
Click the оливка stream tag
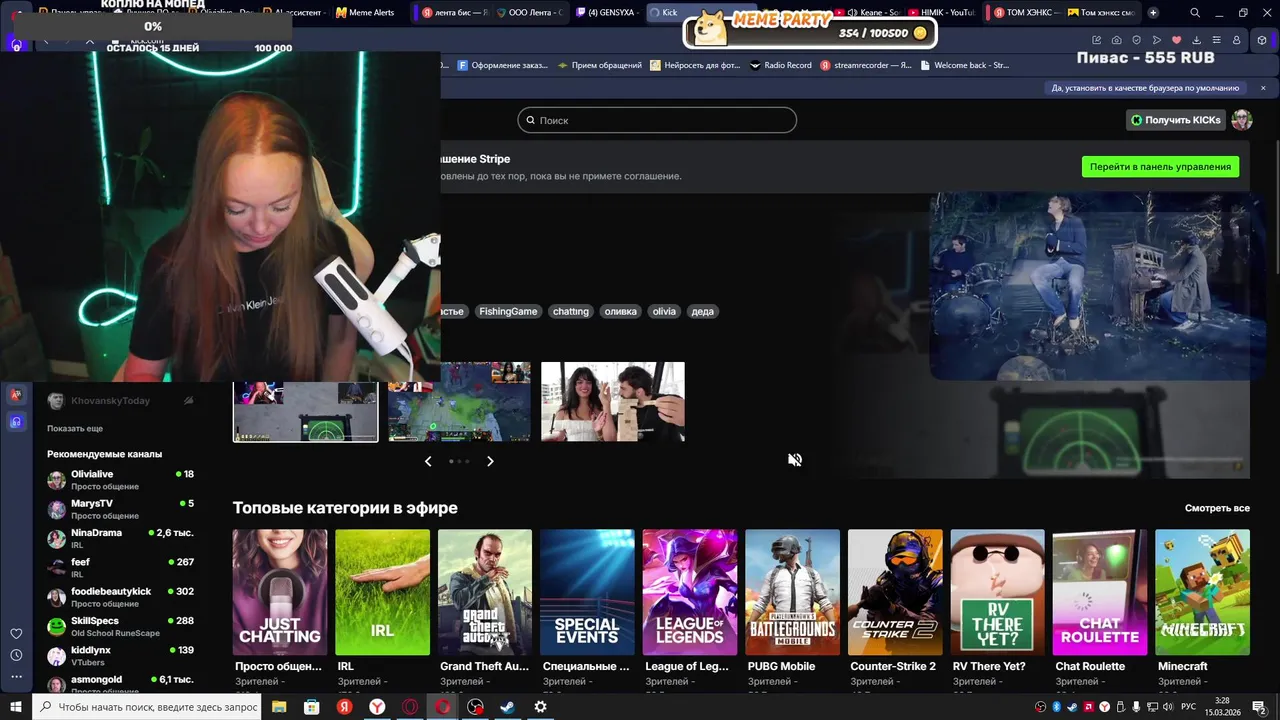(620, 311)
